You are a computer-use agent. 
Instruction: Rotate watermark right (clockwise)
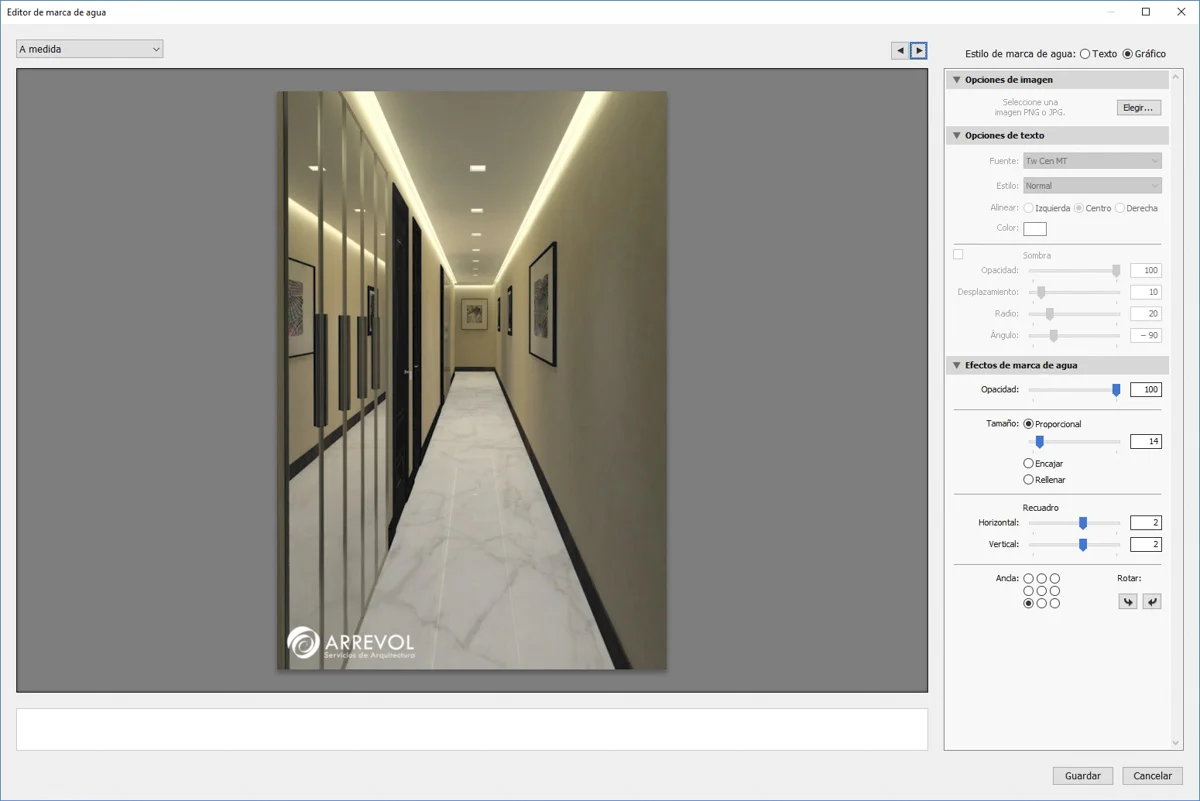pos(1152,601)
